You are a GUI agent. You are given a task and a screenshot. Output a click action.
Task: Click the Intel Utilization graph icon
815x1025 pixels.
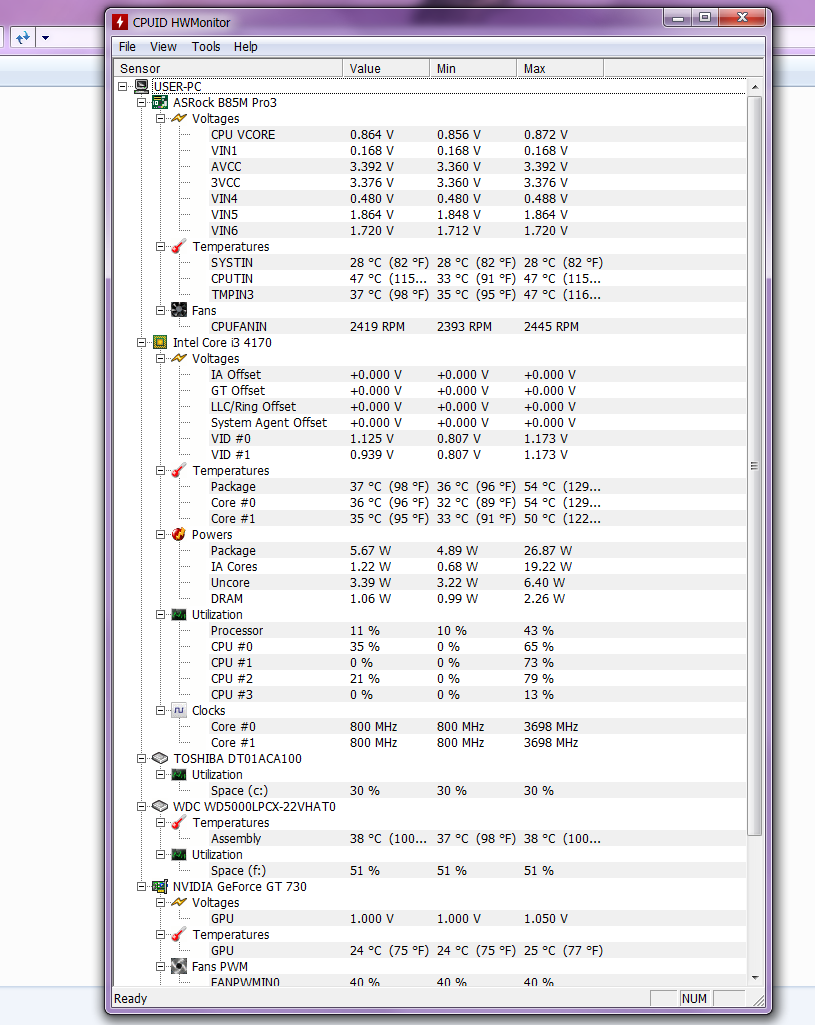click(x=179, y=614)
